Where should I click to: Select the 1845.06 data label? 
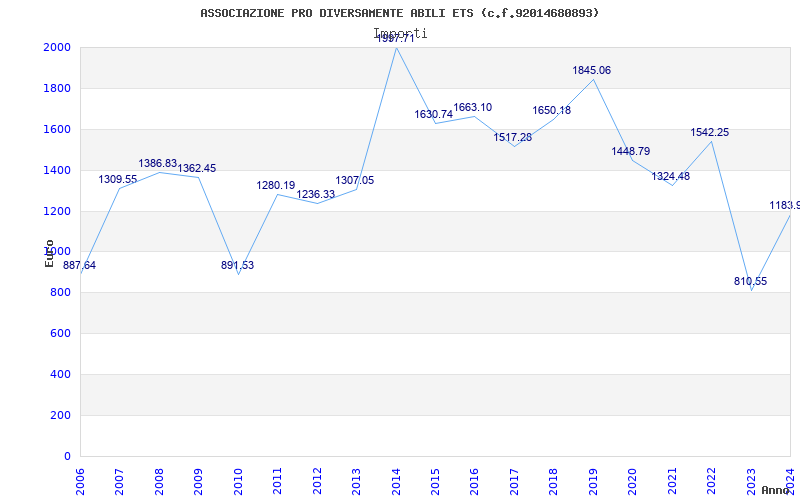tap(591, 70)
